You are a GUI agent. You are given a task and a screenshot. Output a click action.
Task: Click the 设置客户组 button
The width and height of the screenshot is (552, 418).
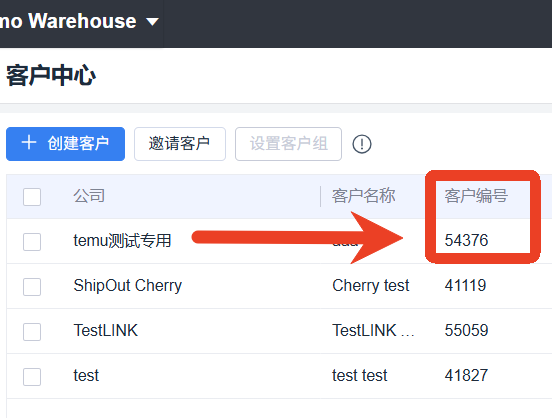pos(288,144)
